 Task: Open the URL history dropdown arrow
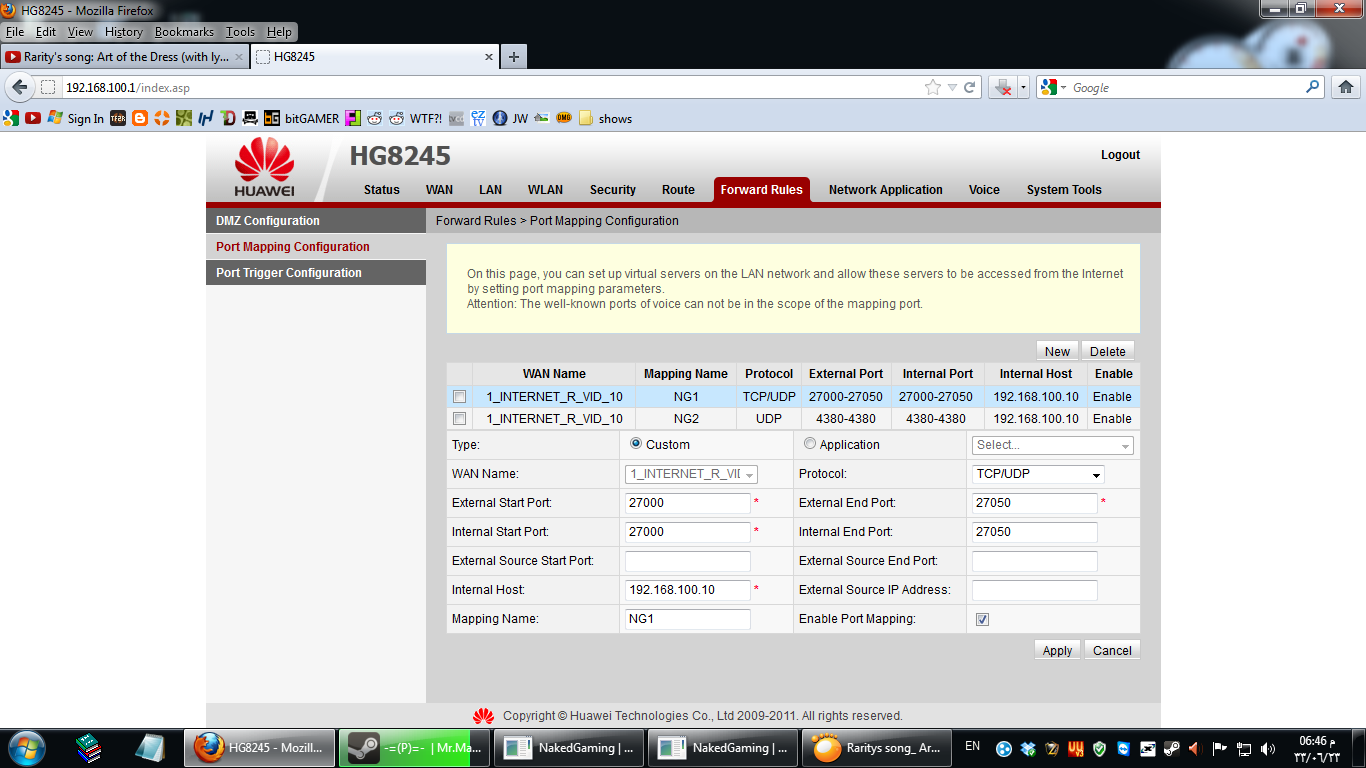pos(952,88)
